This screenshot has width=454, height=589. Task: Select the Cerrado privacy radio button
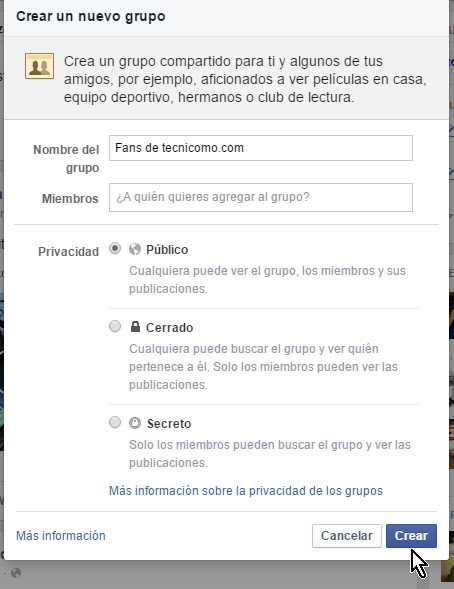click(115, 326)
